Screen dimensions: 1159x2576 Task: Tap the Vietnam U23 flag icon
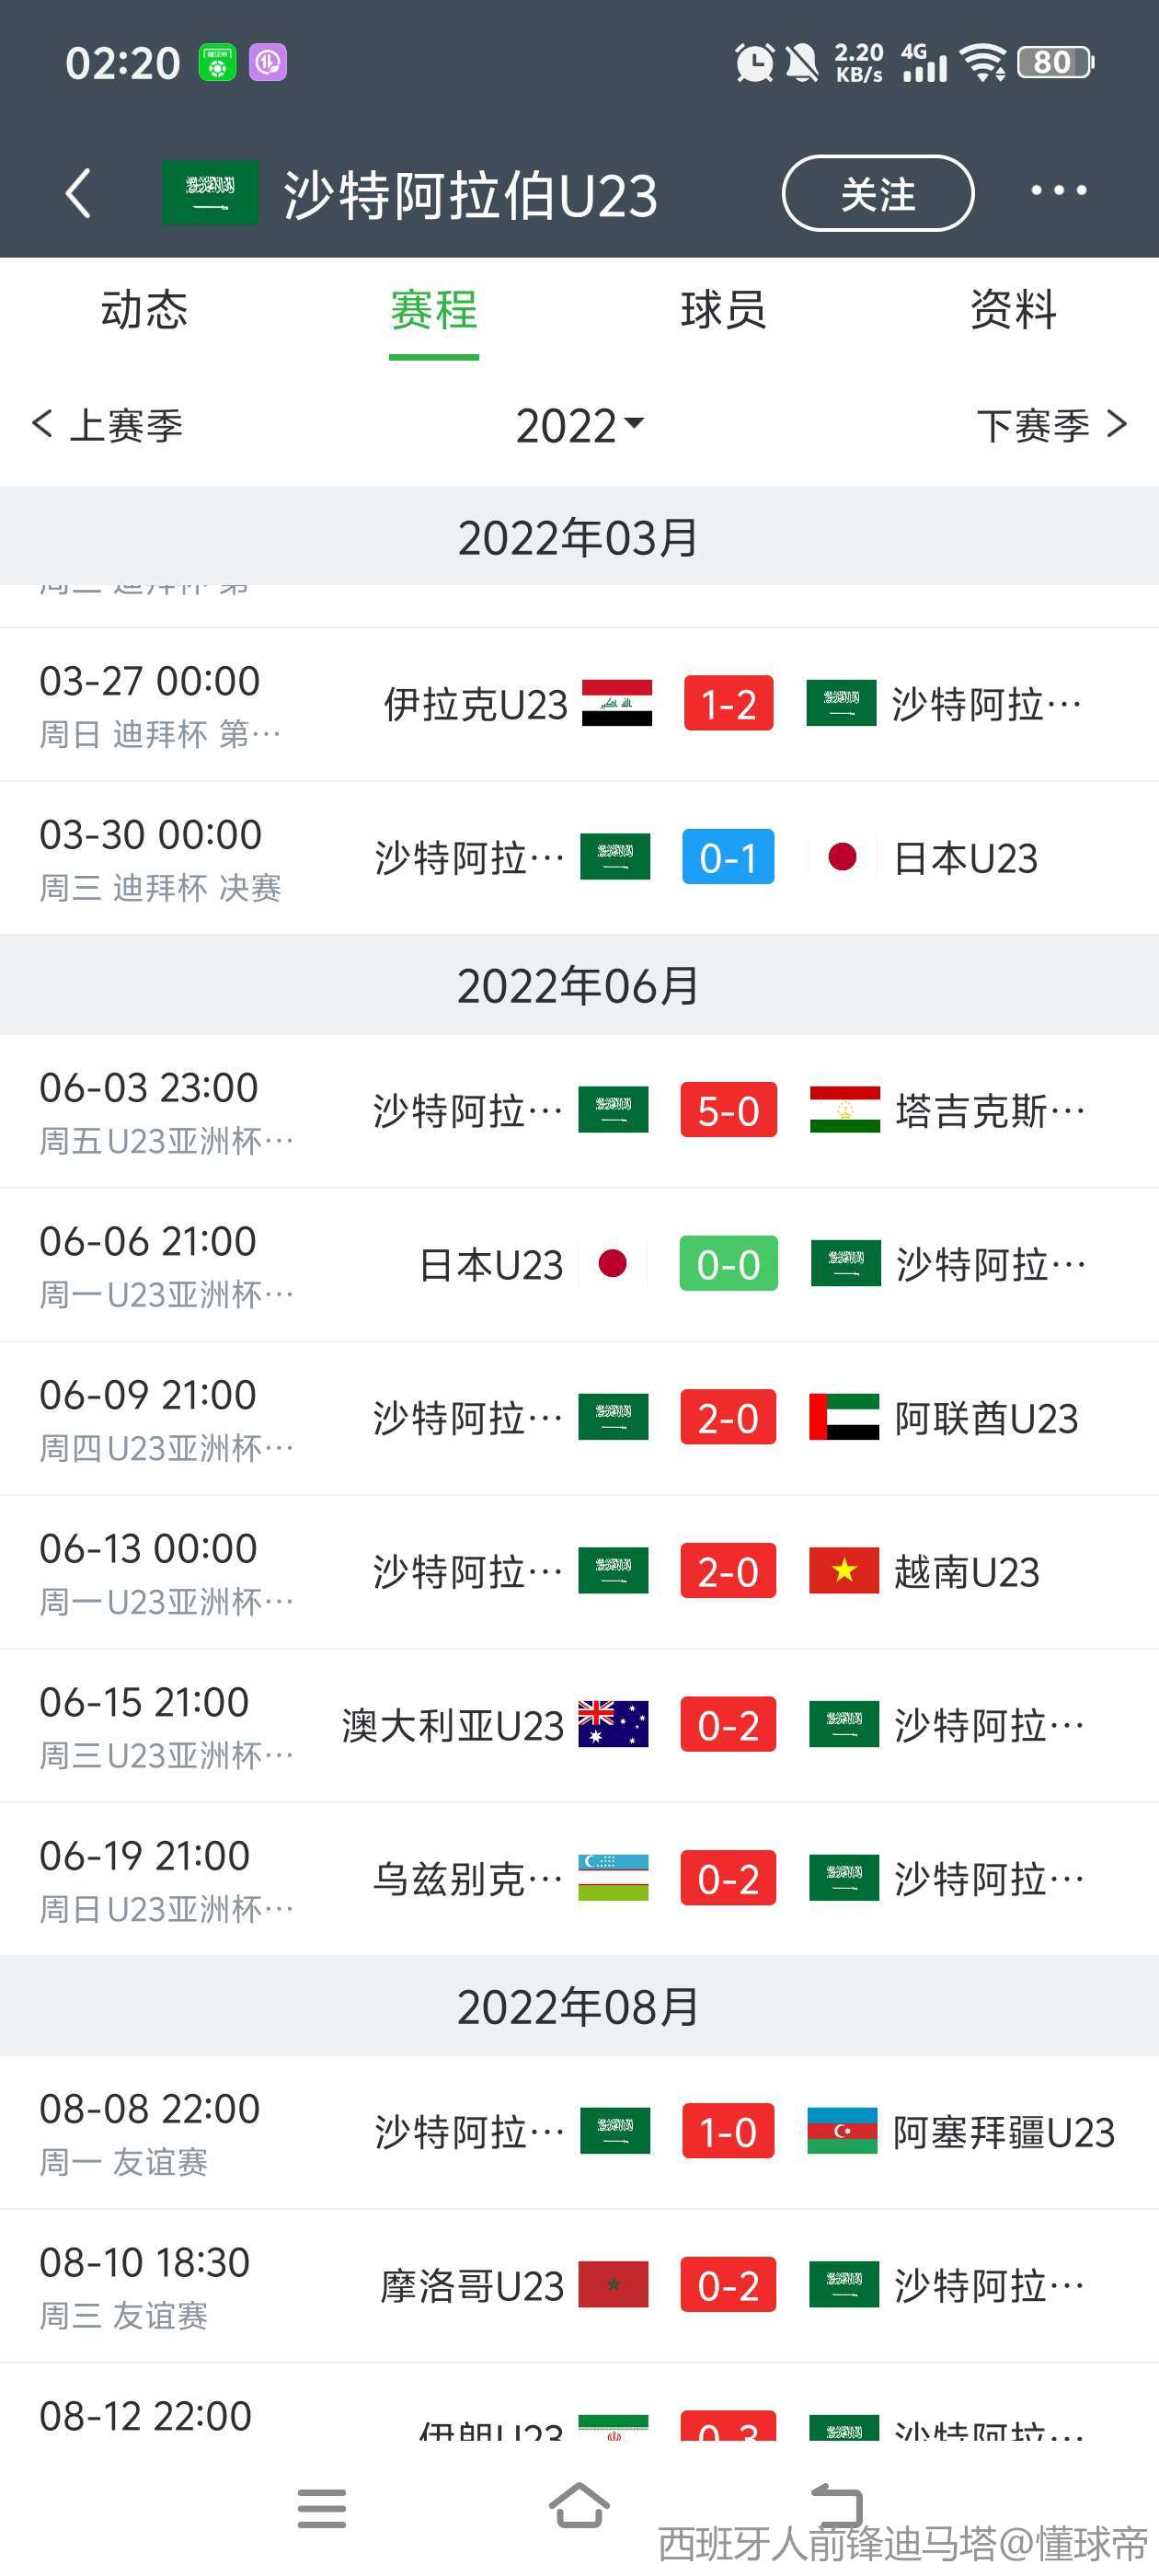point(844,1571)
